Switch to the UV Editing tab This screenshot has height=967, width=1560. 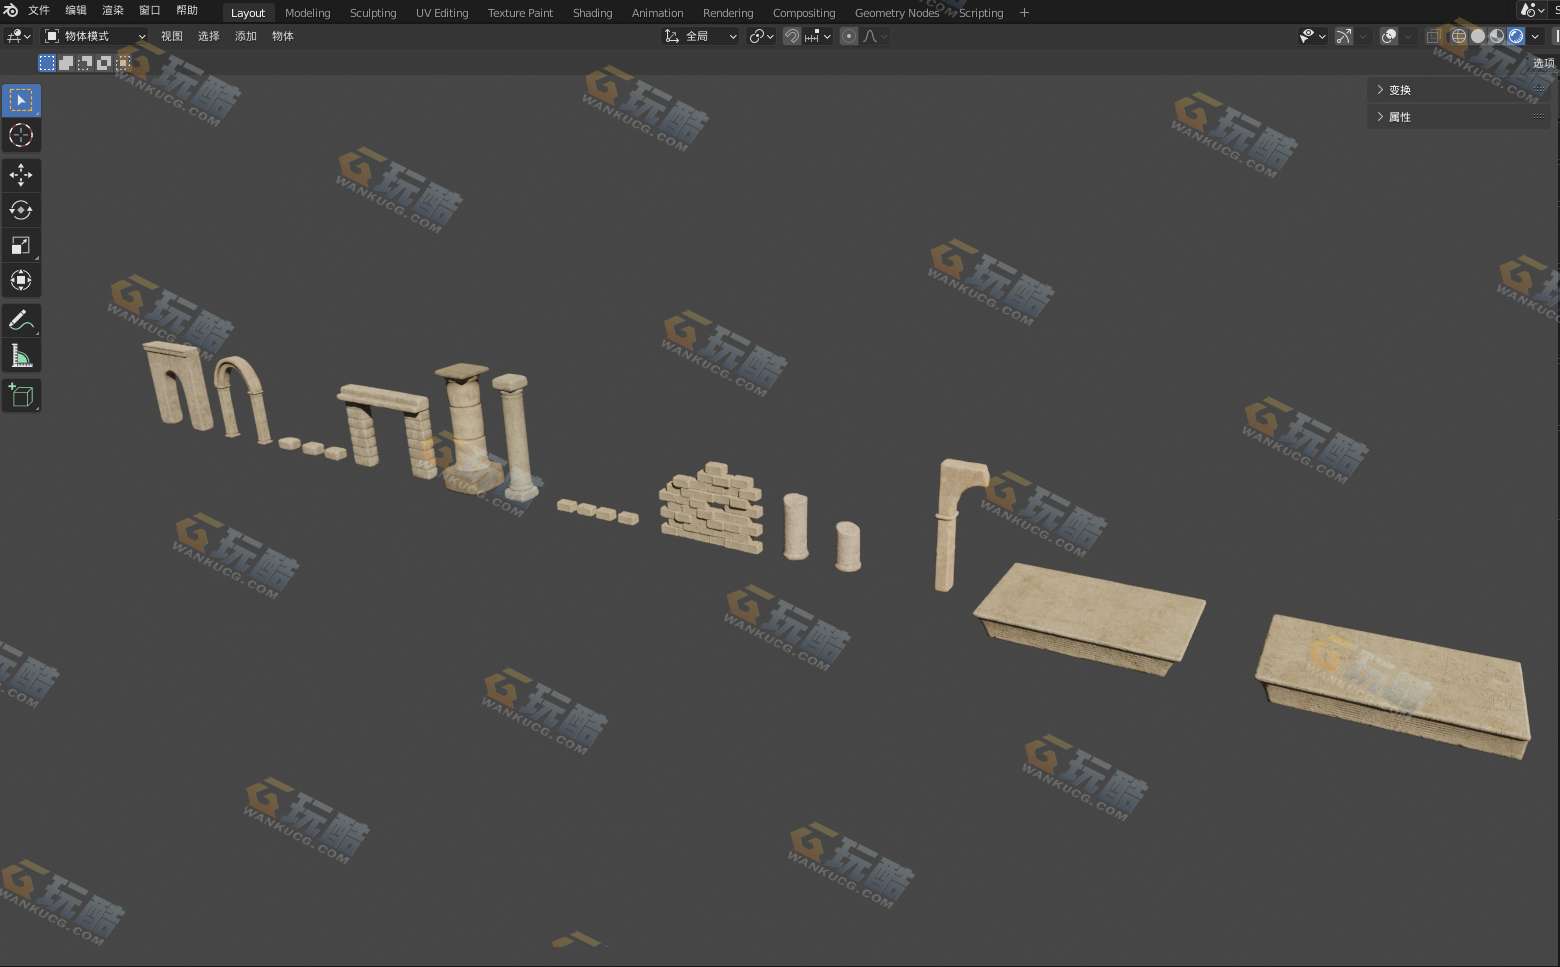click(x=442, y=13)
